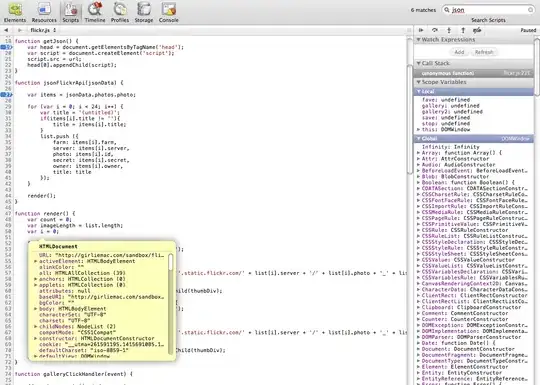Collapse the Call Stack section

pyautogui.click(x=419, y=63)
